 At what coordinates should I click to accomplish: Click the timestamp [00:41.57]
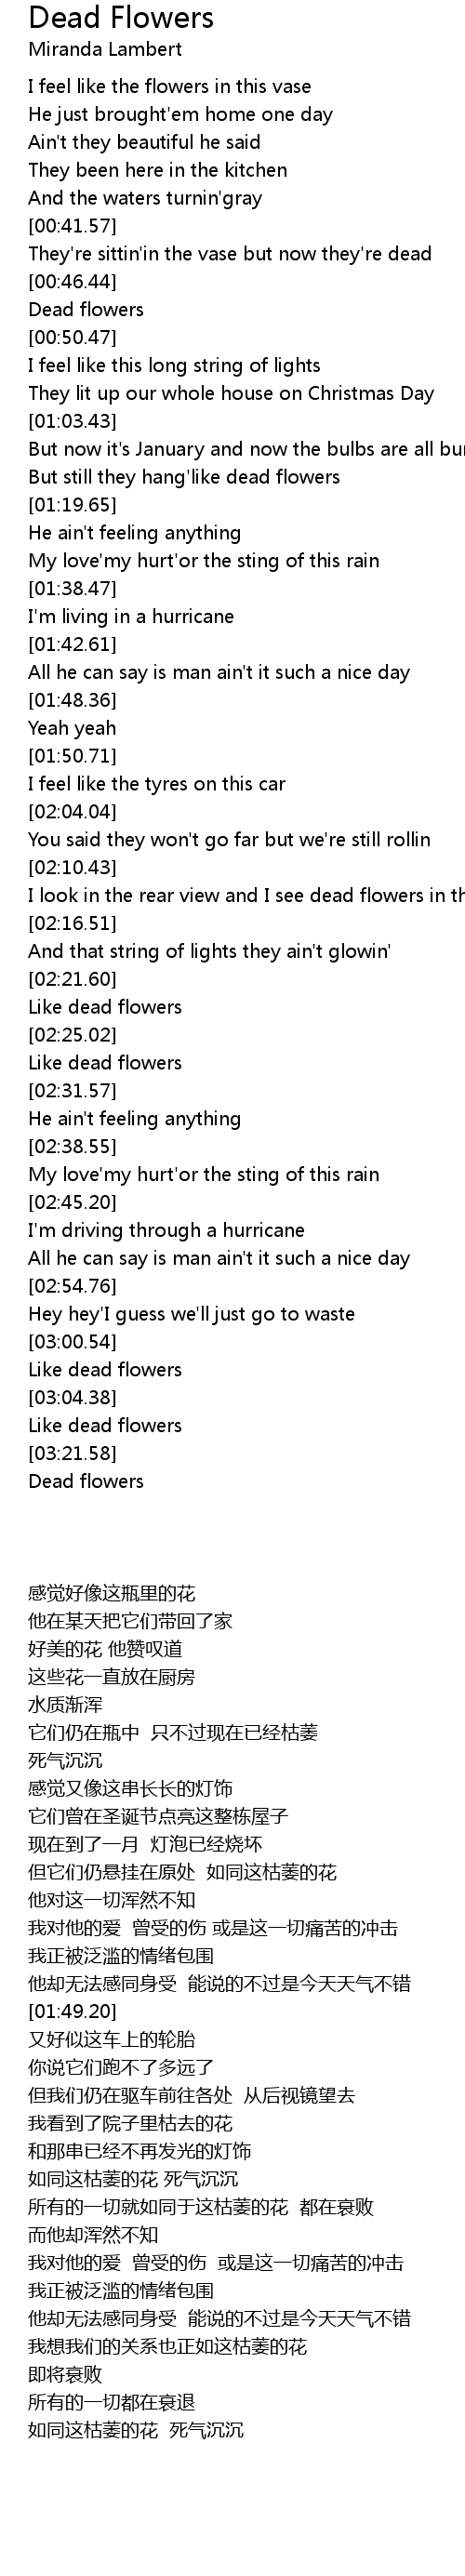(72, 226)
